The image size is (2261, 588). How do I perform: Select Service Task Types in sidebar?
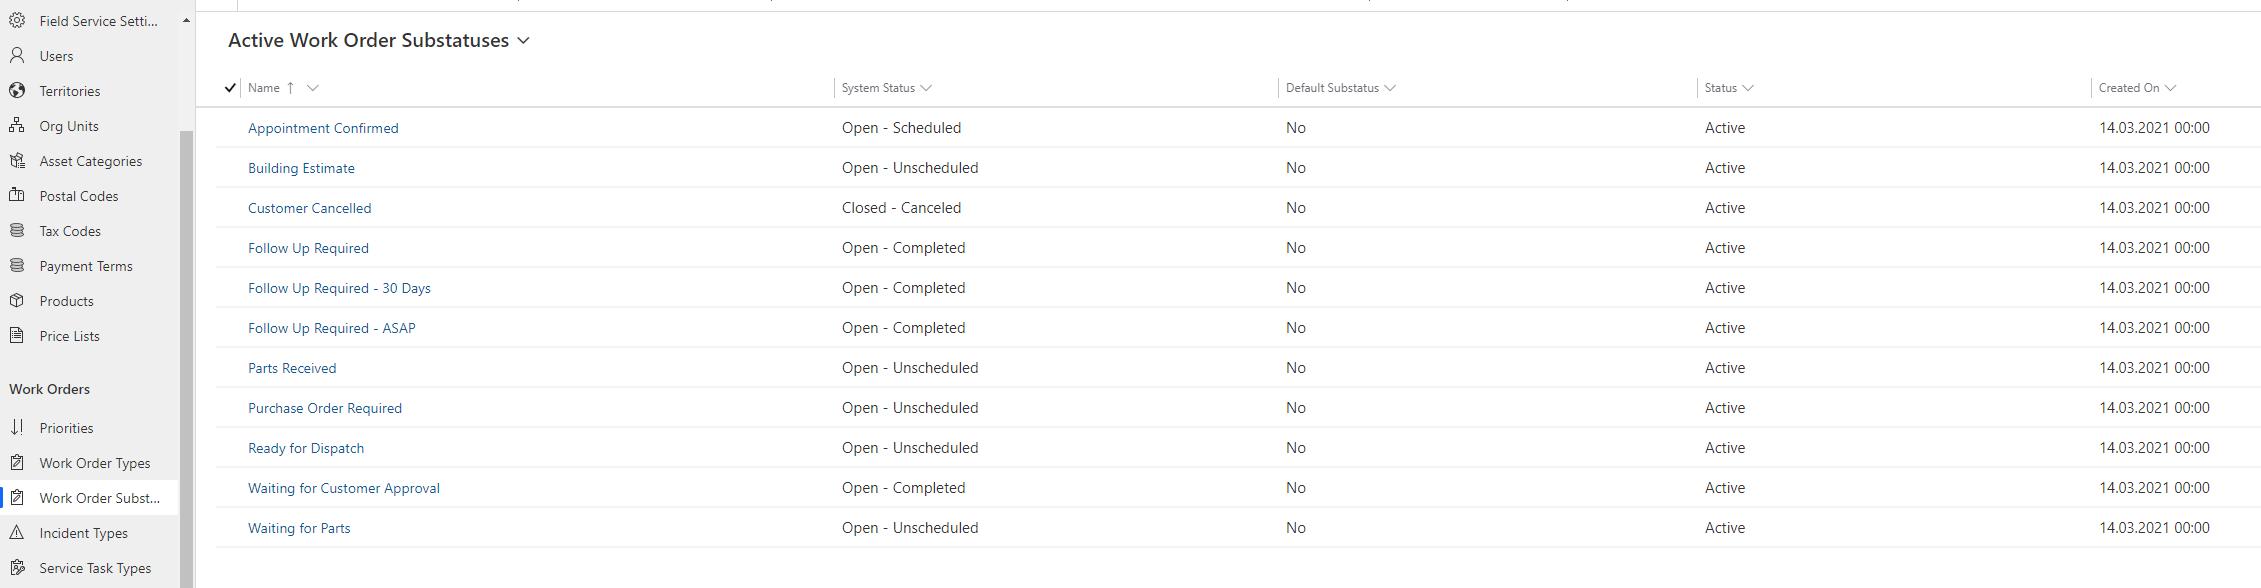click(x=95, y=568)
